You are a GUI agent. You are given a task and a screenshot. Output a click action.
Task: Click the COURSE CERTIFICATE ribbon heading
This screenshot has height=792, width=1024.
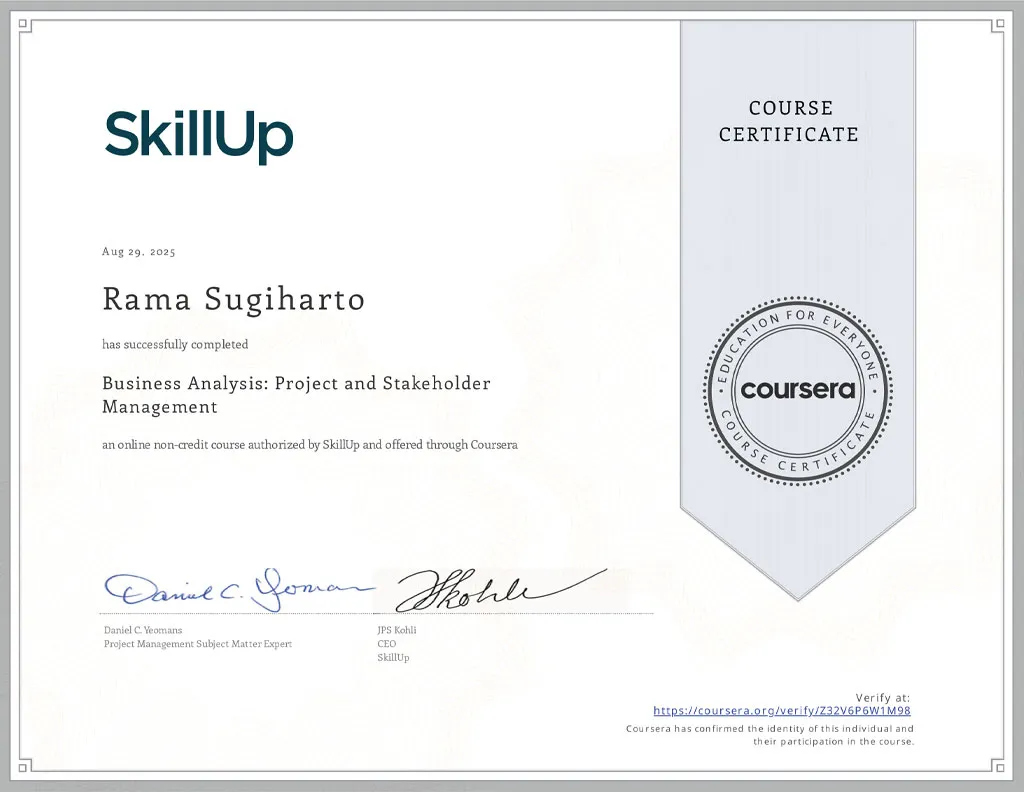[x=788, y=121]
